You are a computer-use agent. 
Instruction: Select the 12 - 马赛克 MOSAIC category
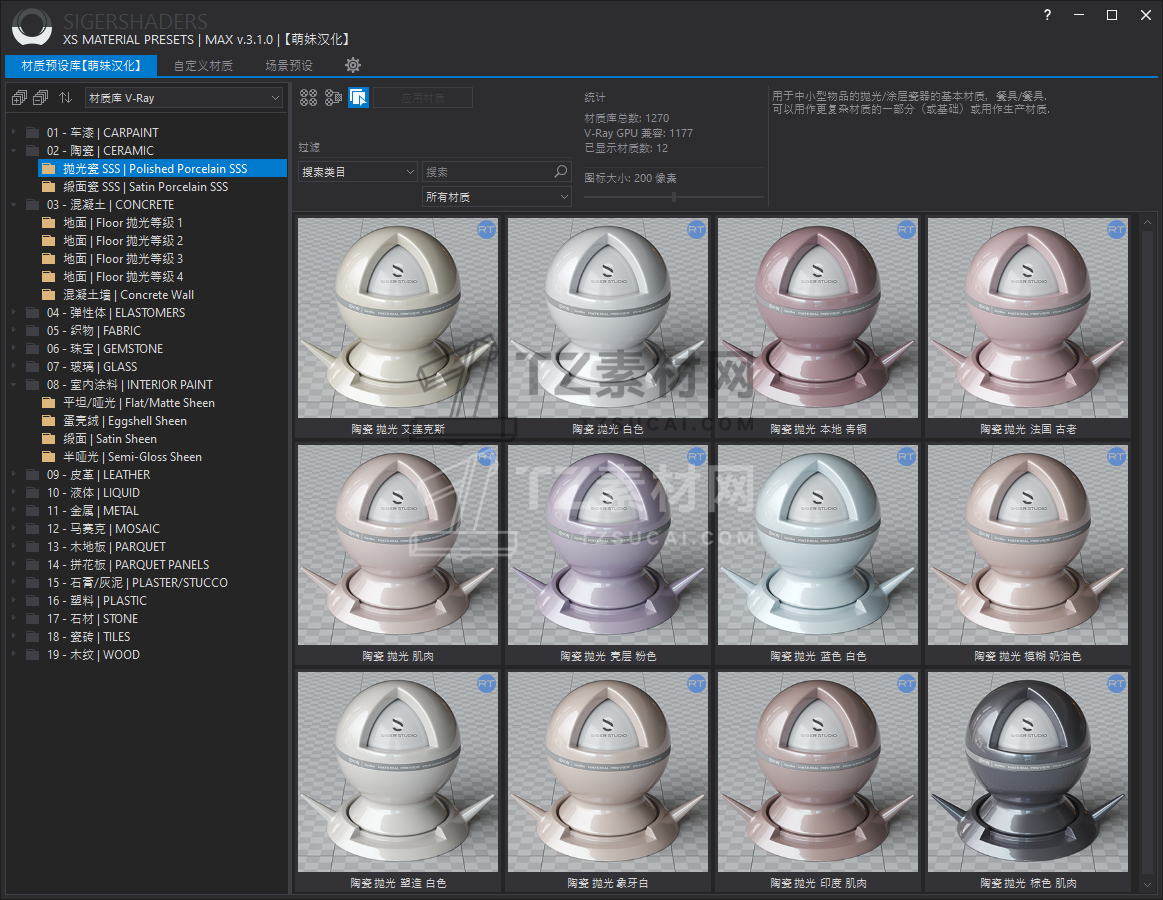pos(102,529)
